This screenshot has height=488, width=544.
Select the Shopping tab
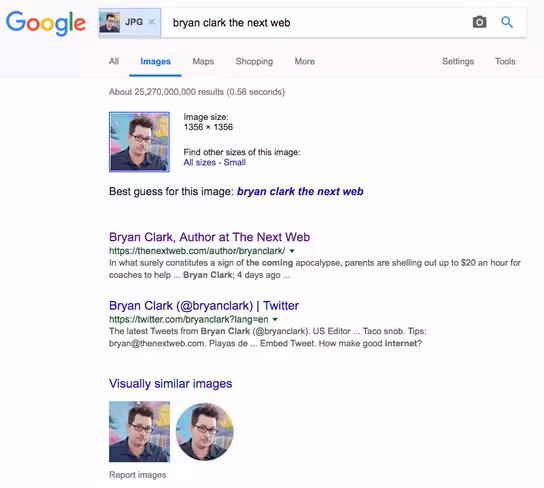click(x=254, y=61)
